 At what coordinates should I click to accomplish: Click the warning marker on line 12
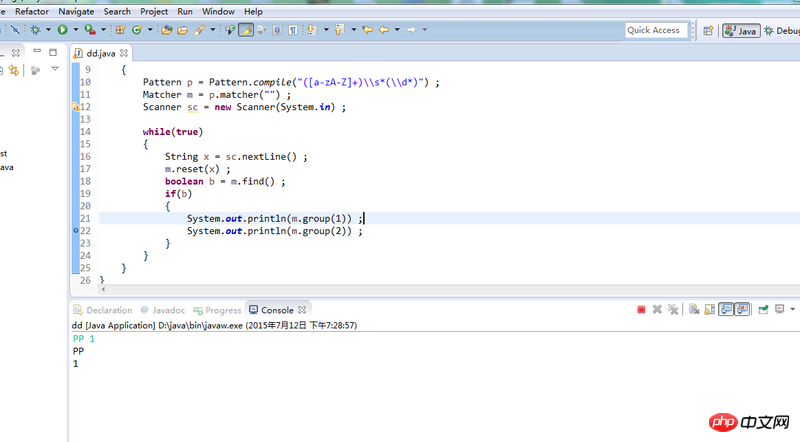(x=75, y=107)
